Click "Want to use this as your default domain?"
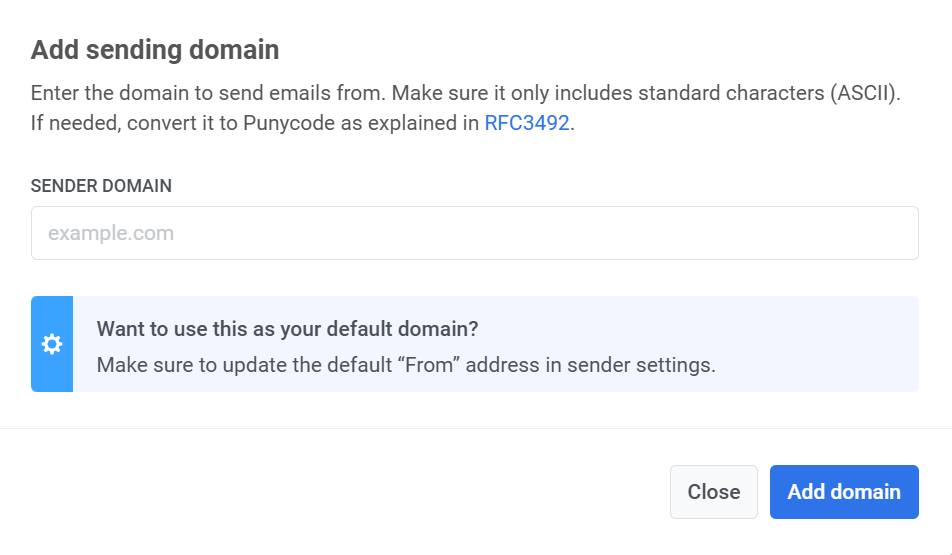Viewport: 952px width, 555px height. click(x=287, y=329)
